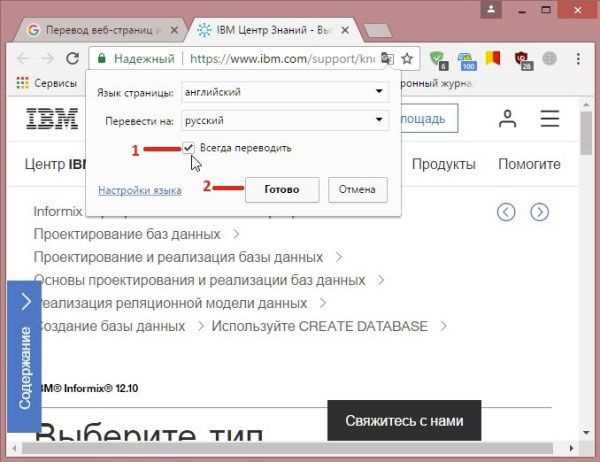Screen dimensions: 600x462
Task: Open the "Настройки языка" link
Action: pos(140,190)
